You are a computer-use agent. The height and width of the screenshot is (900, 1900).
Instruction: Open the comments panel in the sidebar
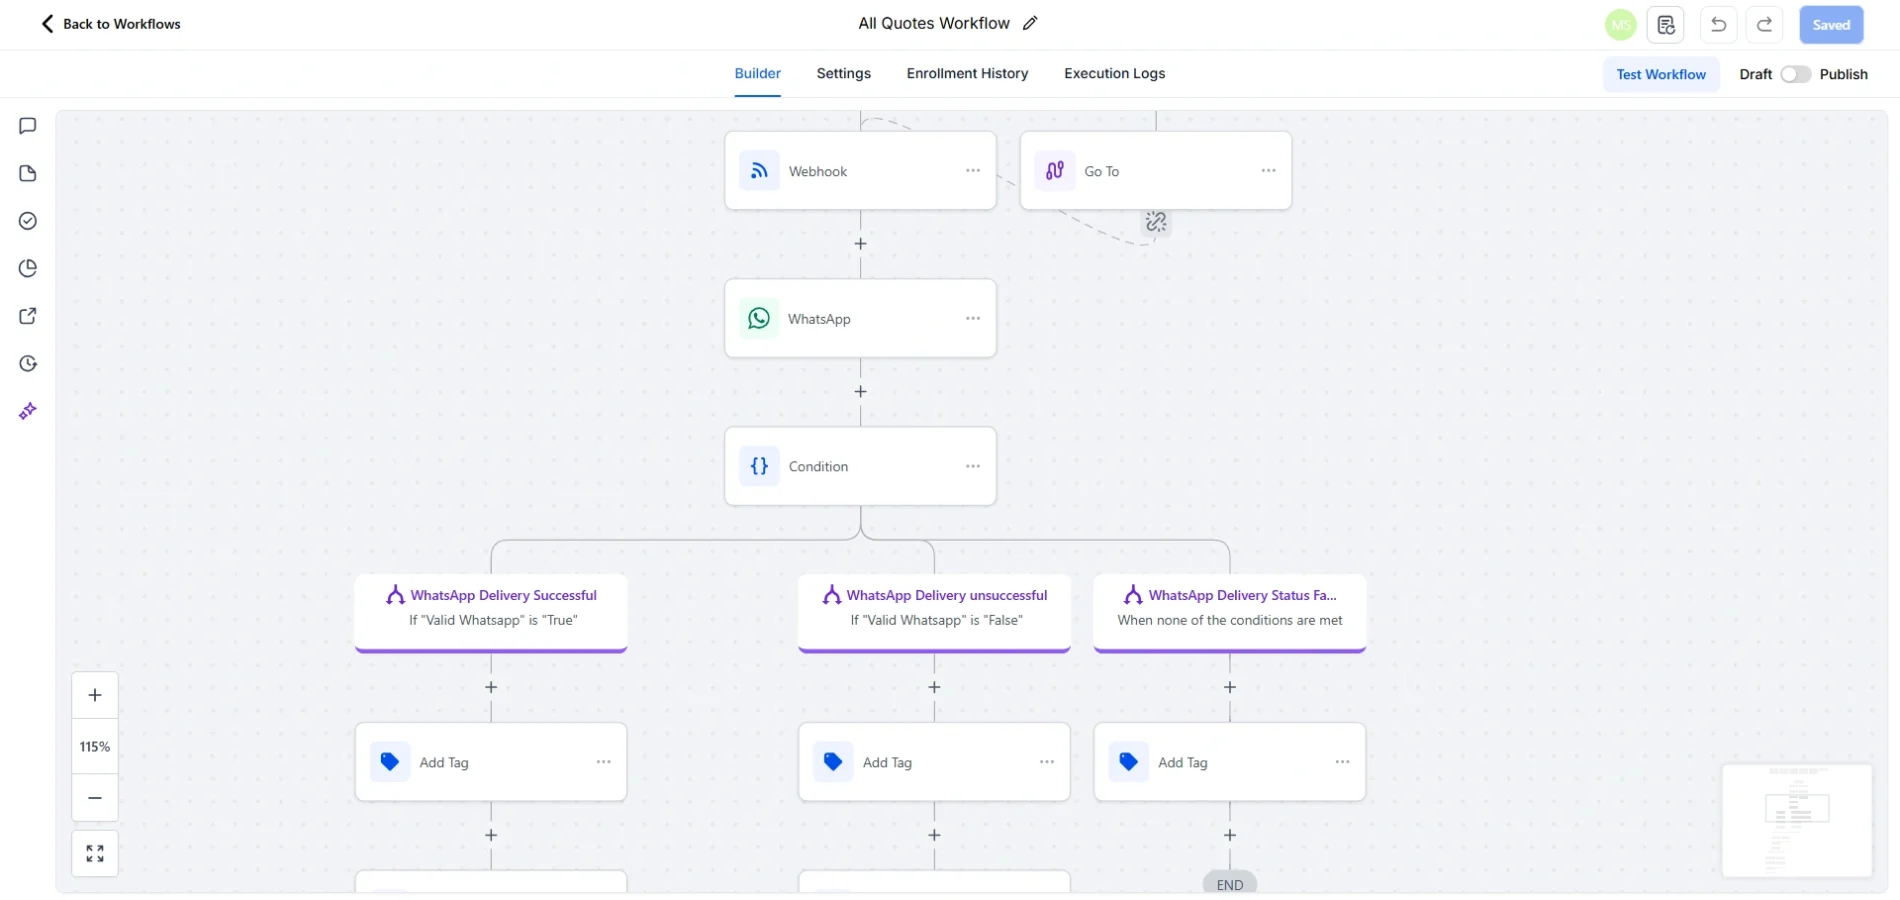pos(27,125)
